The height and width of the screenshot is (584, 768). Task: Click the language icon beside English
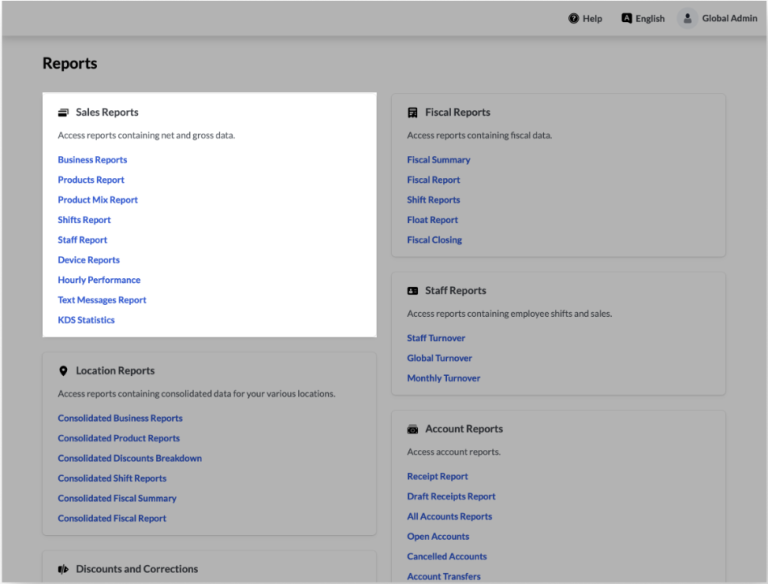click(x=626, y=18)
